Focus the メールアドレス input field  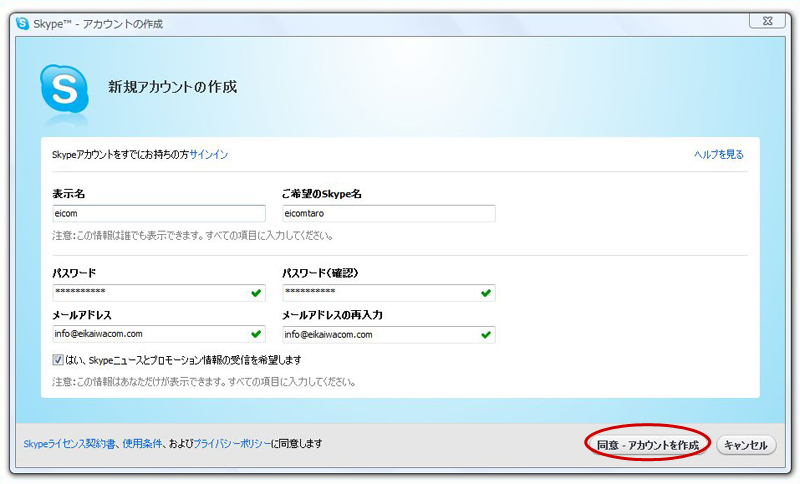click(x=148, y=334)
